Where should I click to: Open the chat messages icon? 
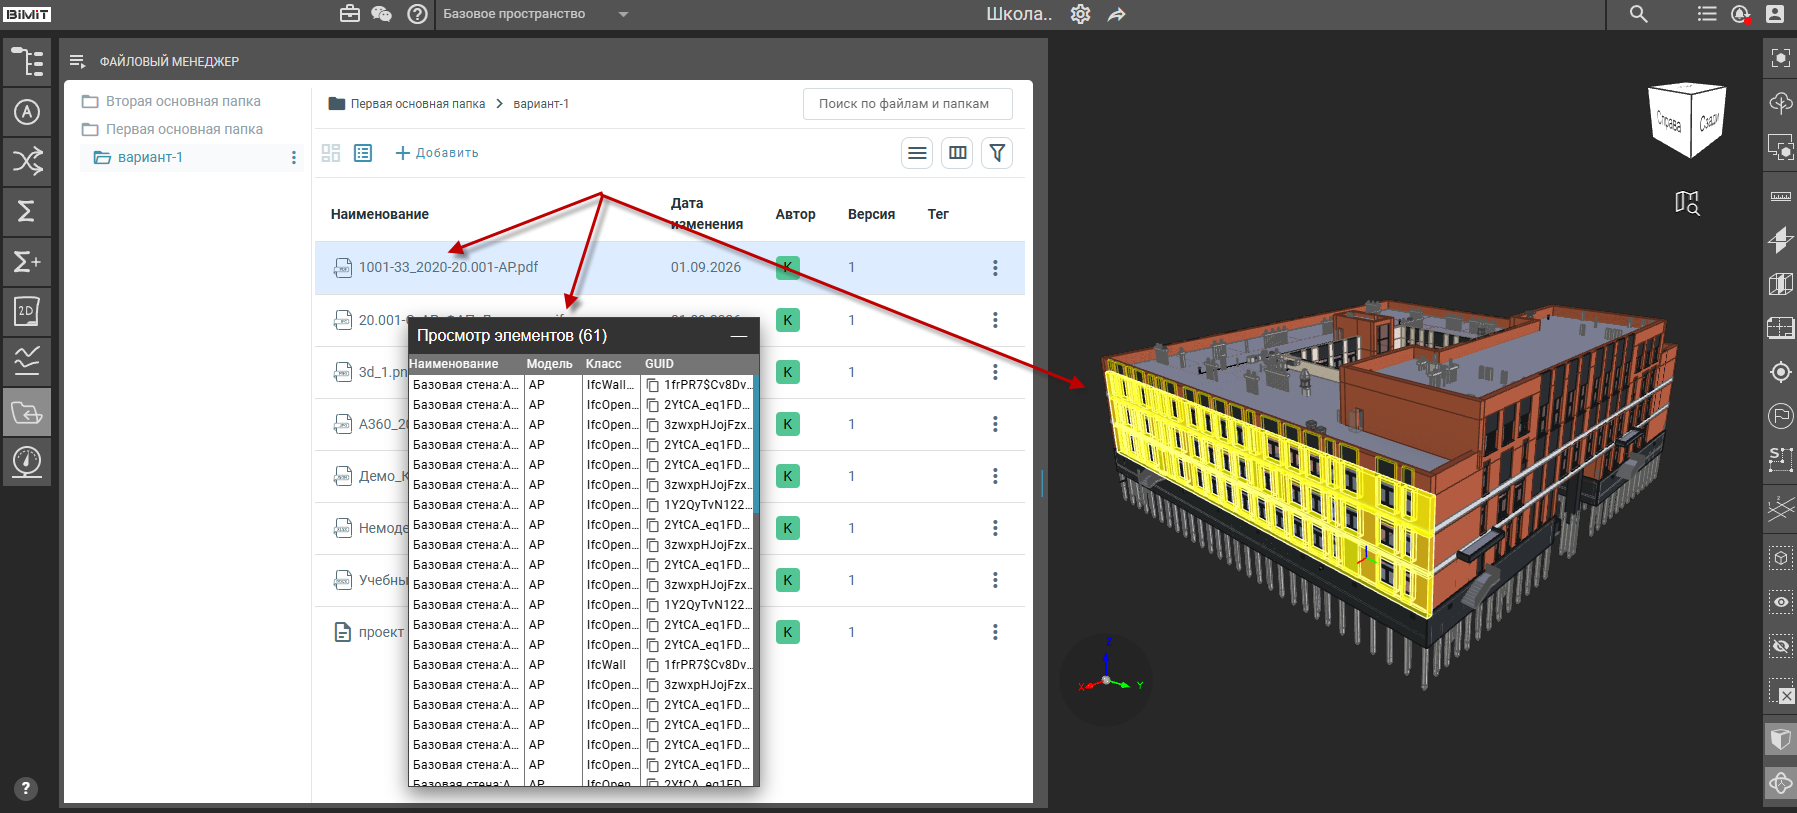(381, 14)
